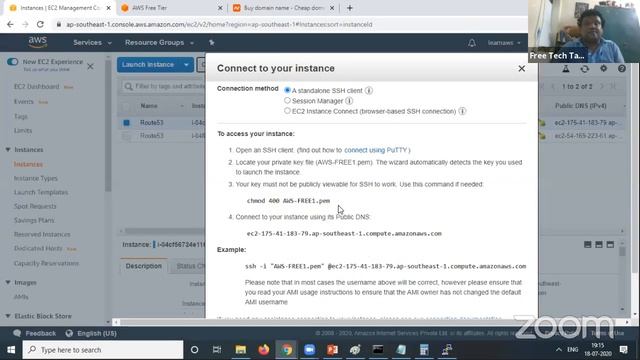The image size is (640, 360).
Task: Launch Firefox from the taskbar
Action: tap(264, 349)
